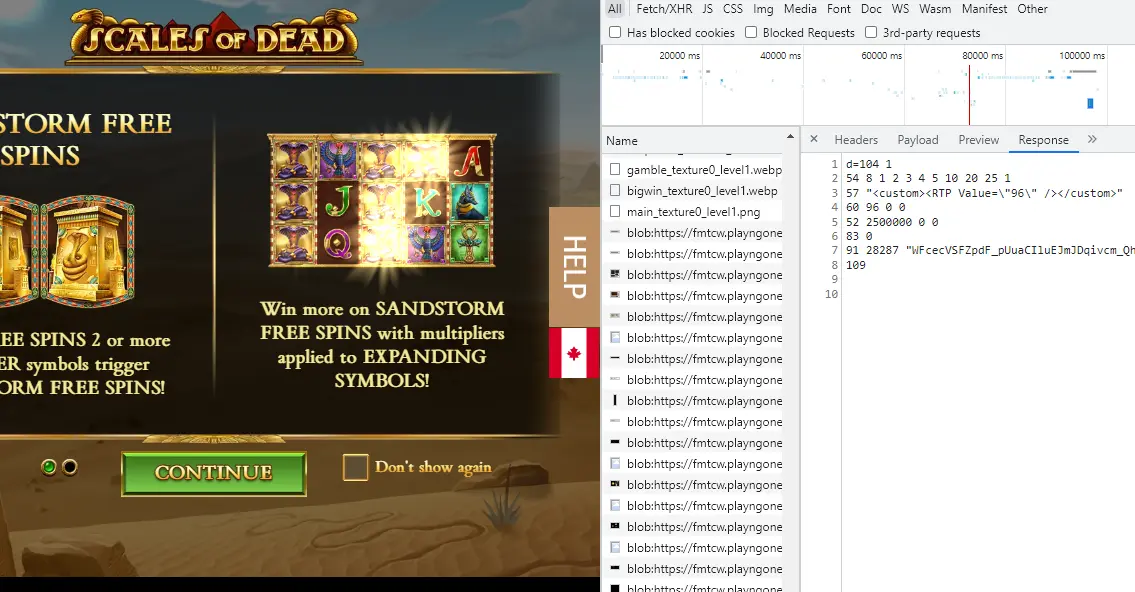
Task: Open the HELP side tab
Action: [x=574, y=266]
